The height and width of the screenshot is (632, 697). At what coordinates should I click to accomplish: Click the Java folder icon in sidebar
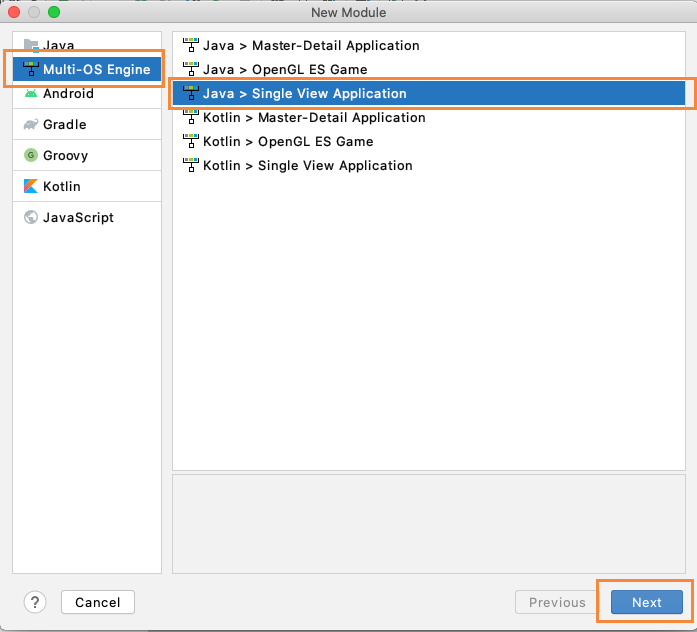coord(31,45)
